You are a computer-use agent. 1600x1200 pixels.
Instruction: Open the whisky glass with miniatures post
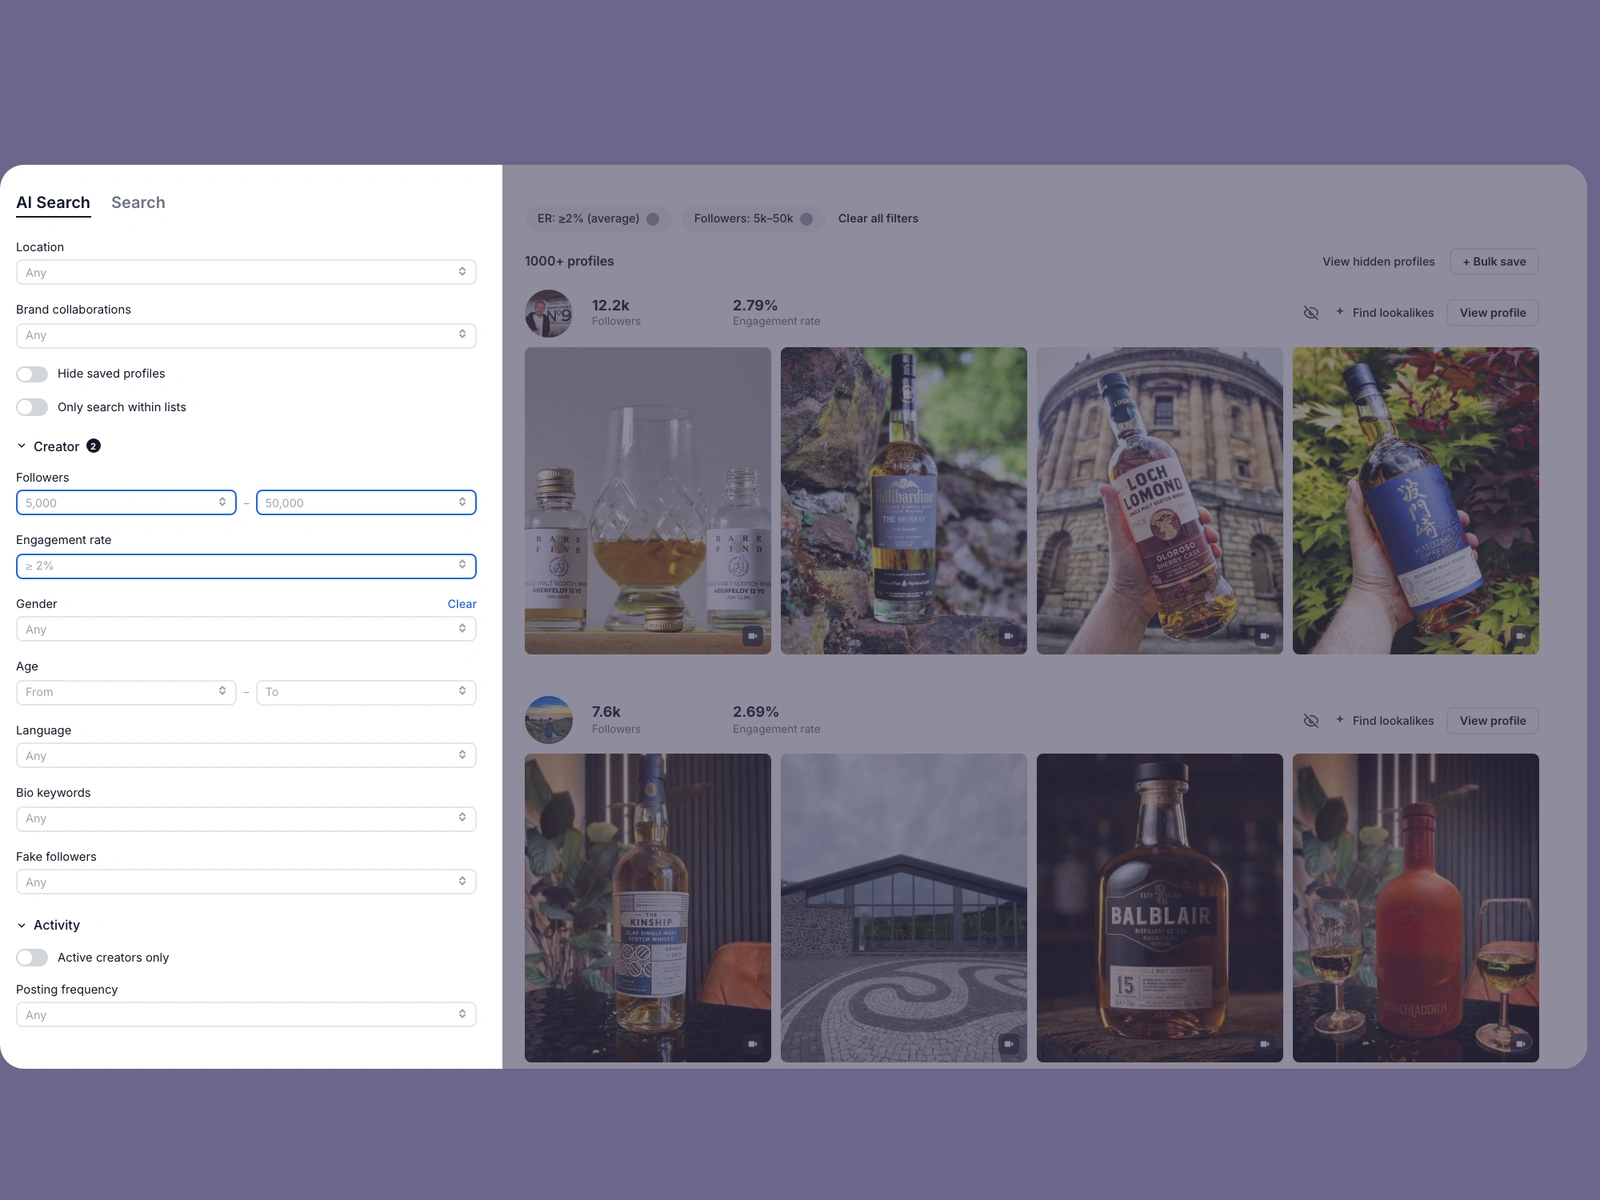click(x=648, y=501)
